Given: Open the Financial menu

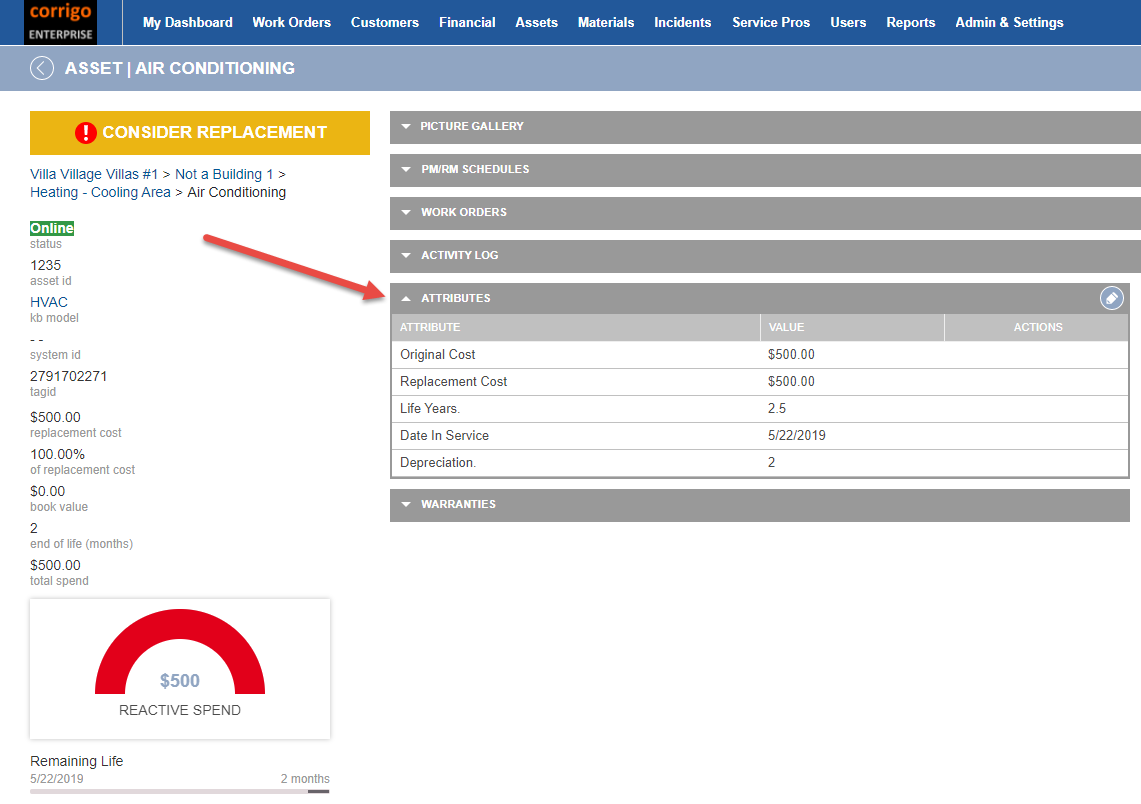Looking at the screenshot, I should coord(466,23).
